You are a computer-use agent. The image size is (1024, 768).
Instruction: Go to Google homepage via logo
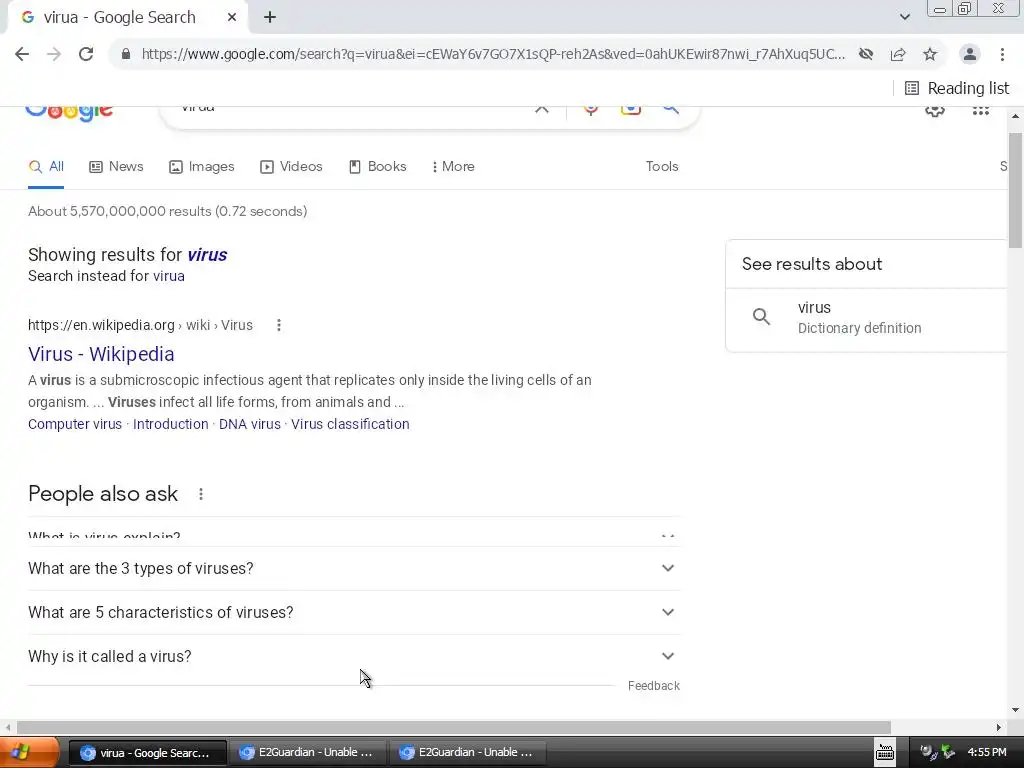coord(69,112)
